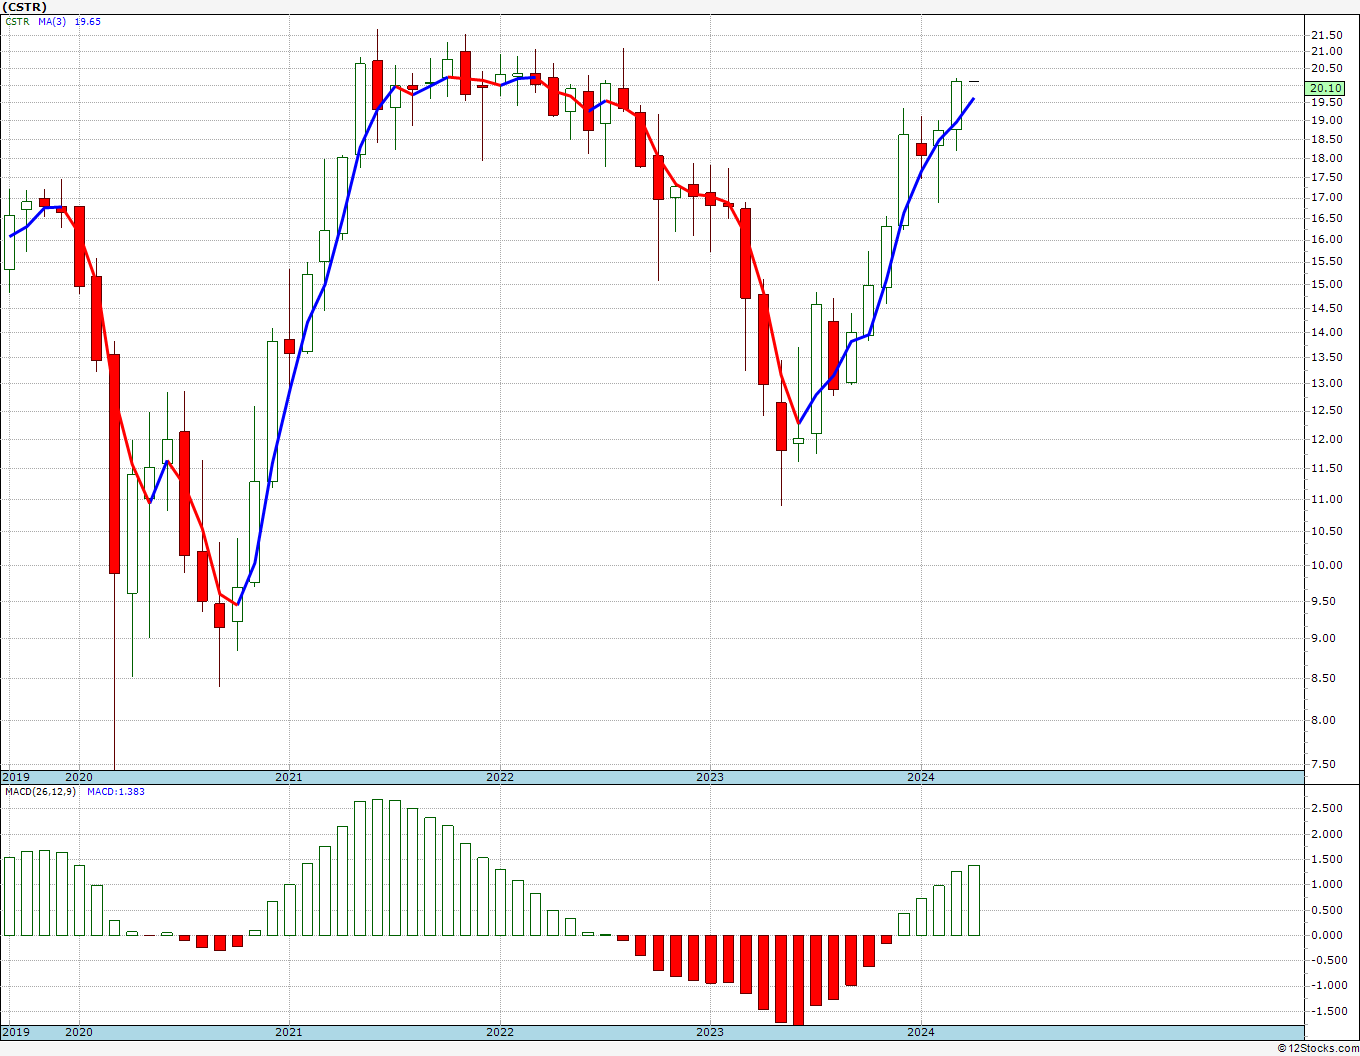Select 2020 on the price chart timeline

point(78,777)
